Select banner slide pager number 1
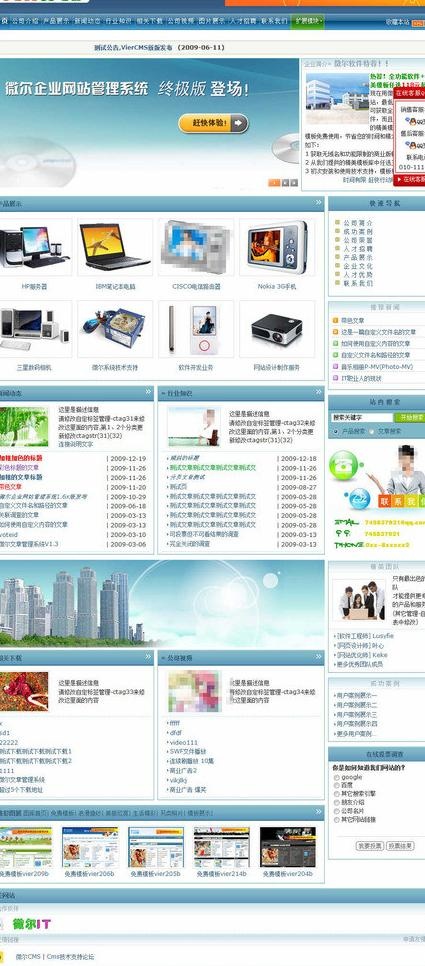This screenshot has height=966, width=425. tap(274, 182)
